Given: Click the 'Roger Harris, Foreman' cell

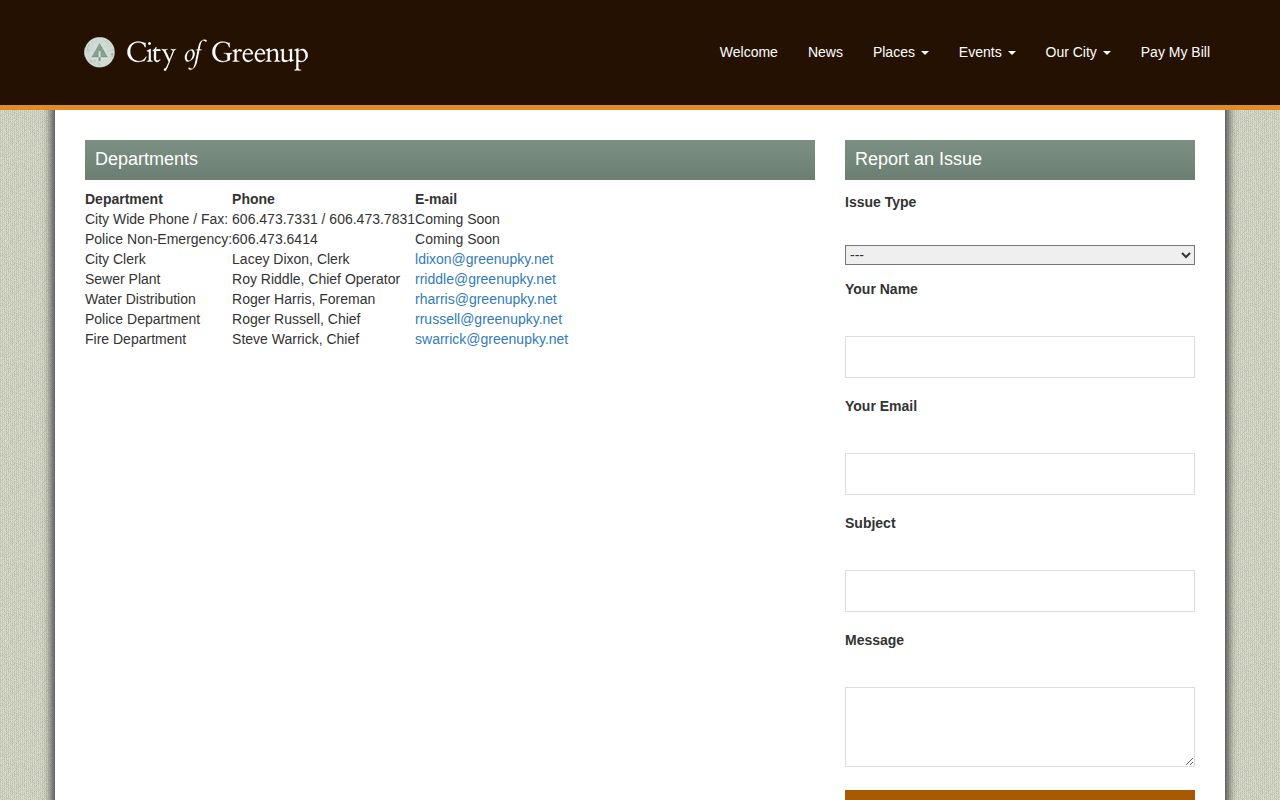Looking at the screenshot, I should click(303, 299).
